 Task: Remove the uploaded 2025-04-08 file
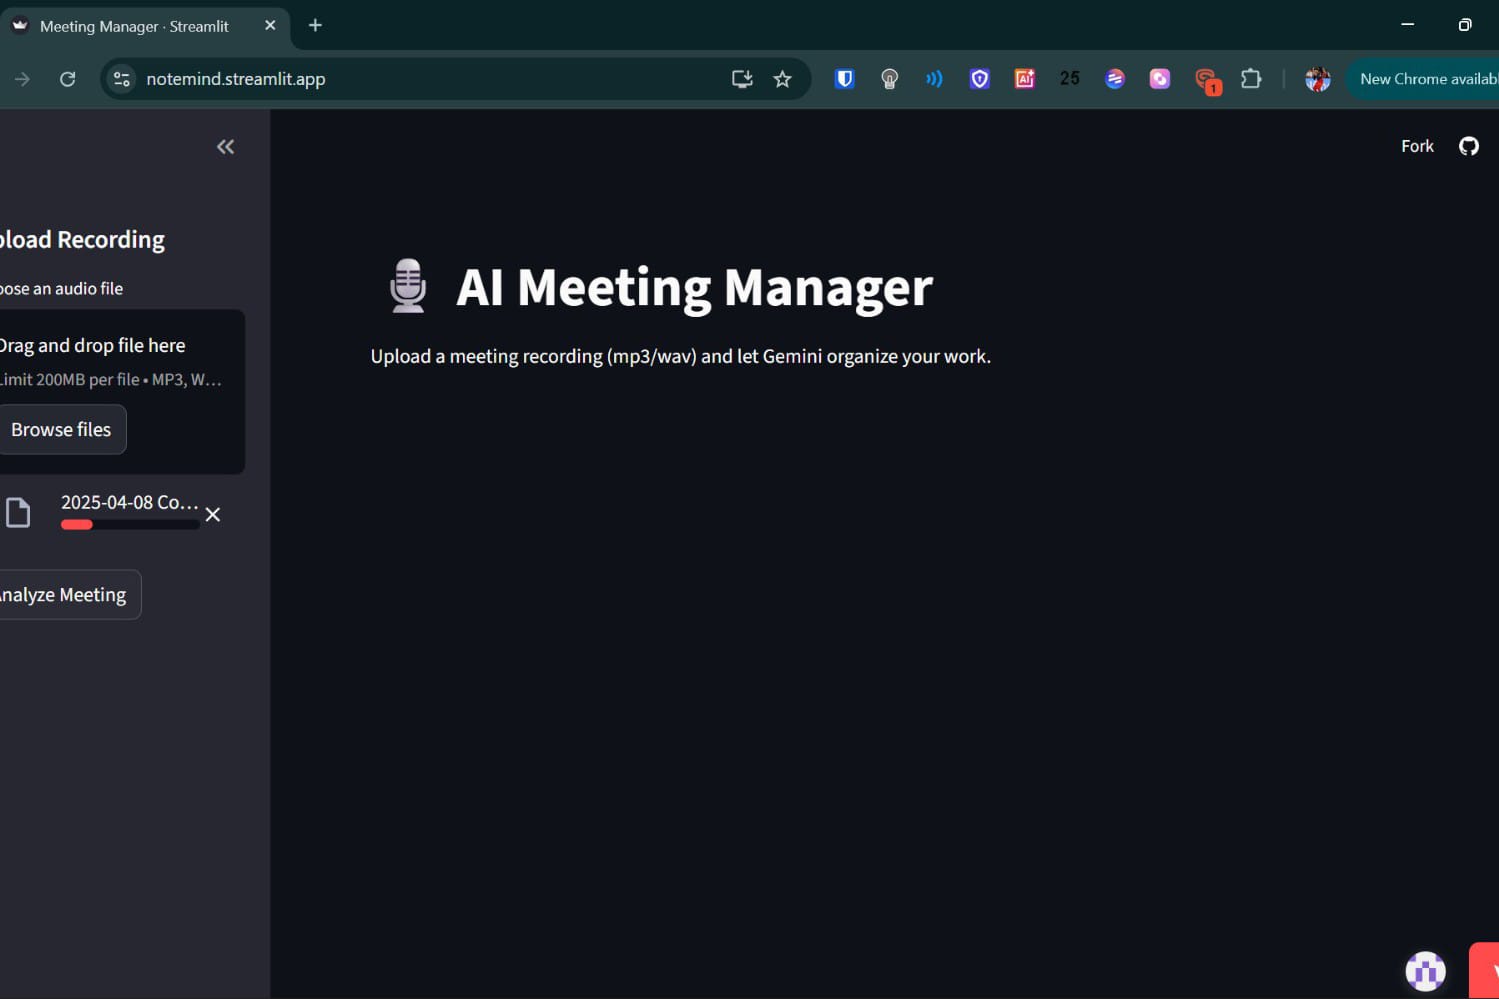(x=212, y=515)
